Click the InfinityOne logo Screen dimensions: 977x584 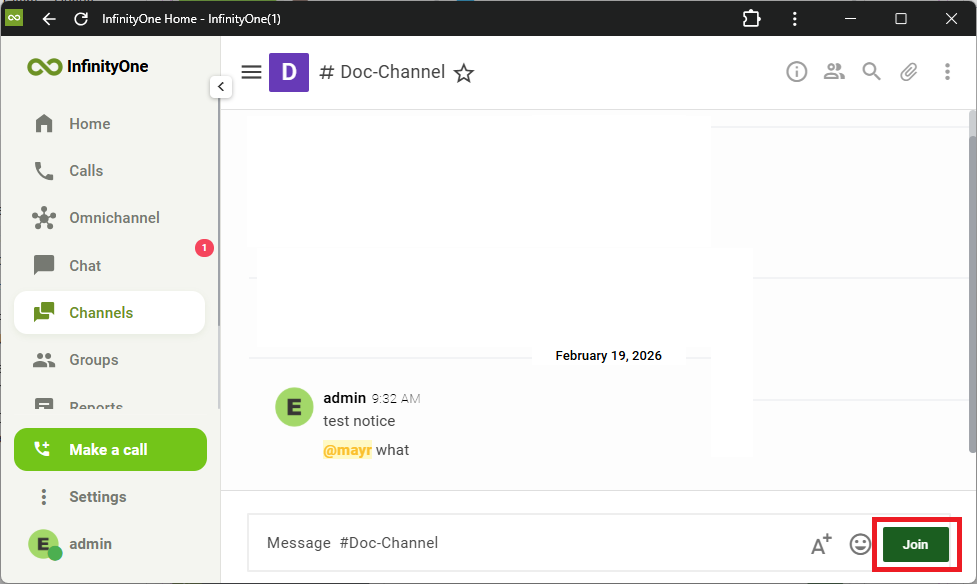88,66
